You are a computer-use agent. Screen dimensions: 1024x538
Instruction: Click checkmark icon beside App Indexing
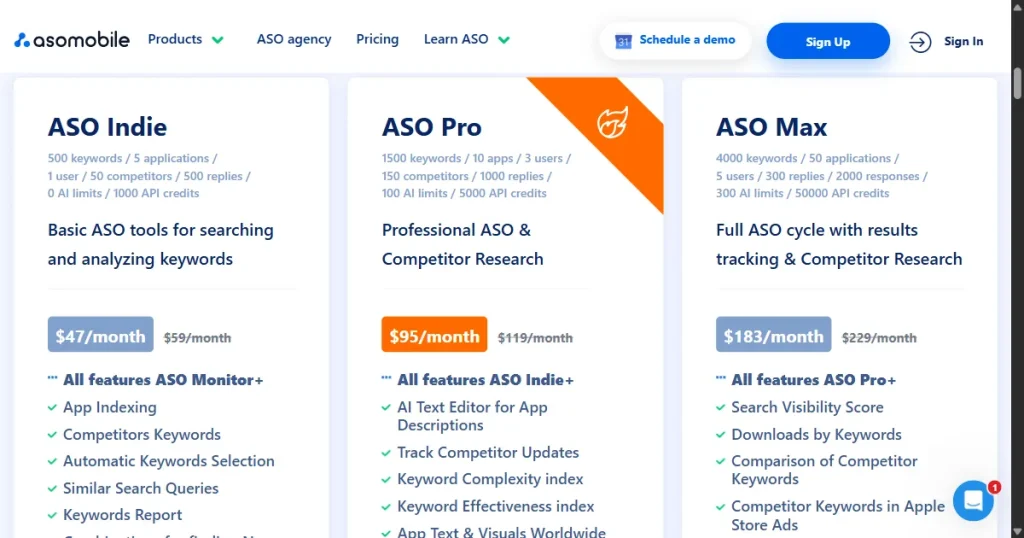tap(52, 407)
